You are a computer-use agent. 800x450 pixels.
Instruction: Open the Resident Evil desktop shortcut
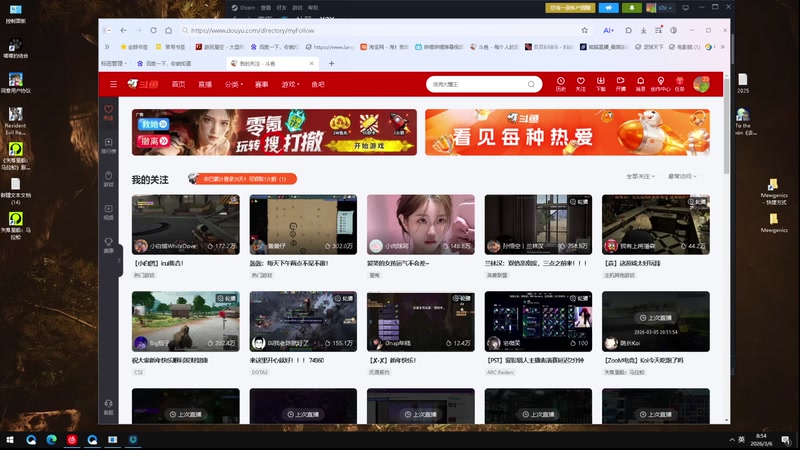tap(15, 121)
